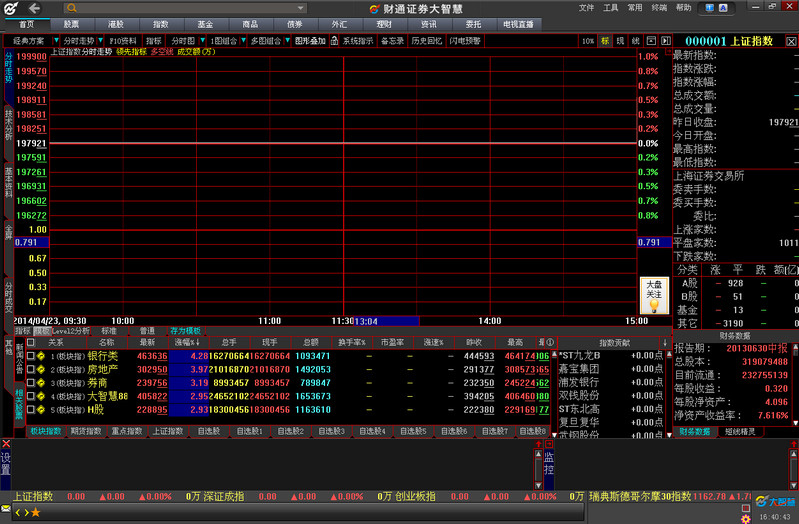The height and width of the screenshot is (524, 799).
Task: Click the yellow icon beside 房地产
Action: 41,369
